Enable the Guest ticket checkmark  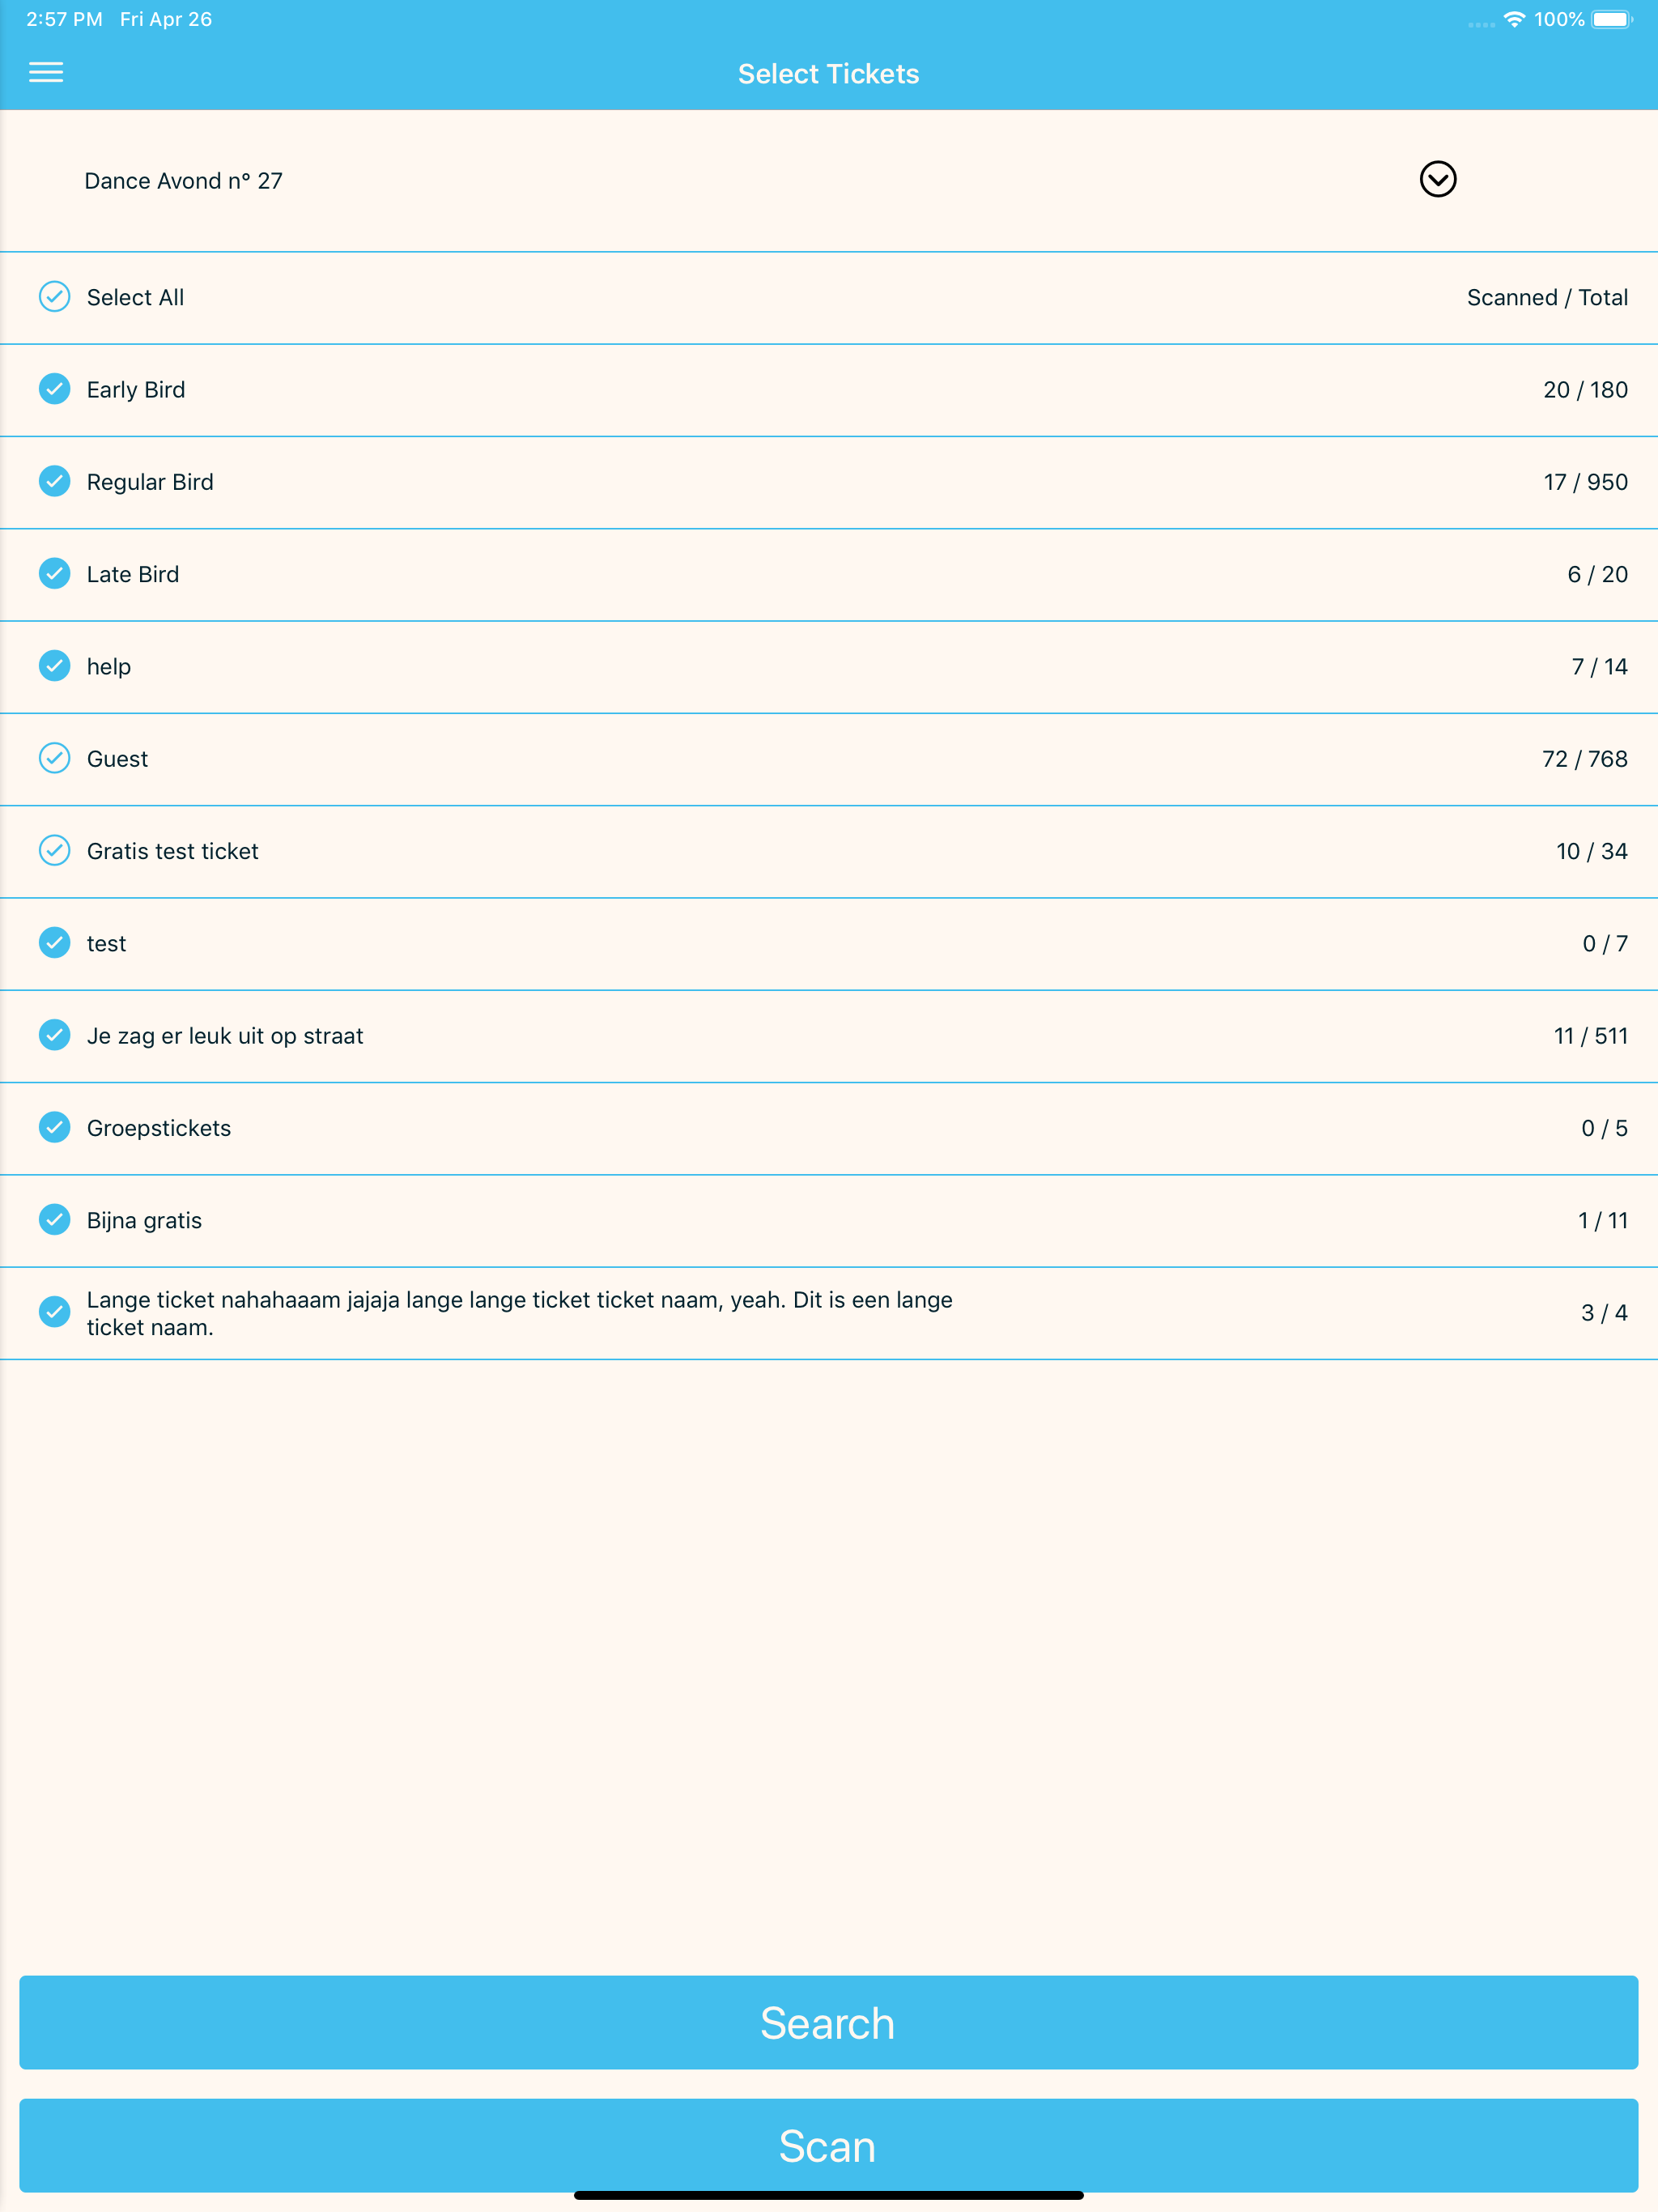point(54,758)
